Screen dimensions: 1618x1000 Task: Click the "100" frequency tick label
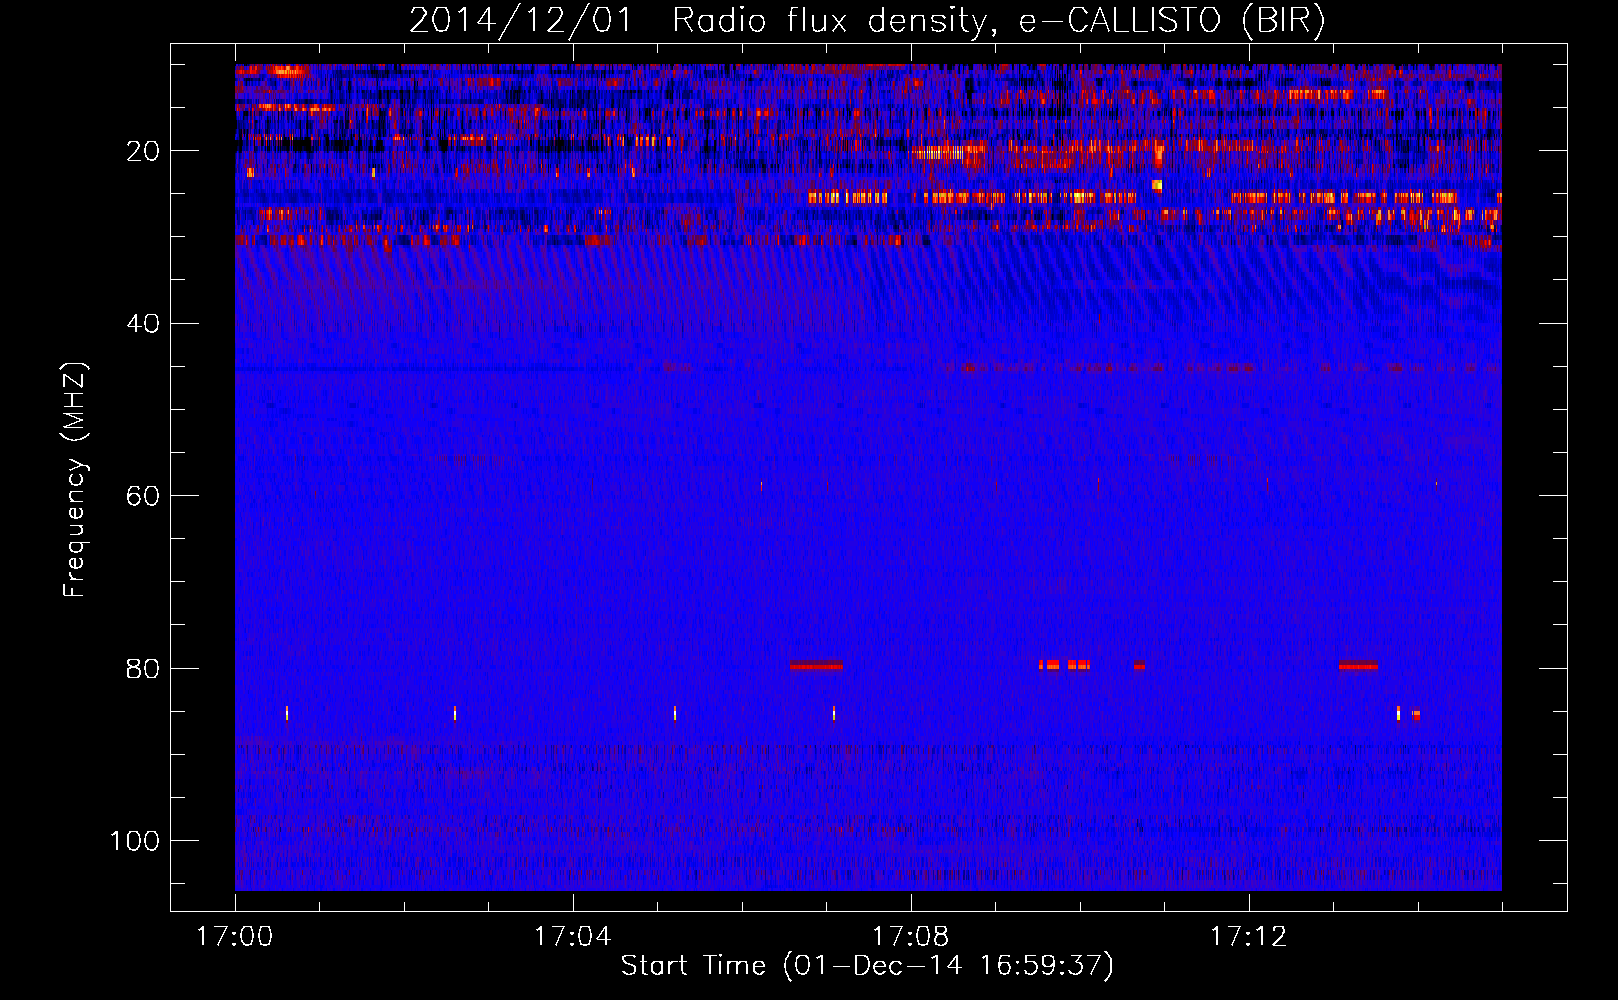[135, 841]
